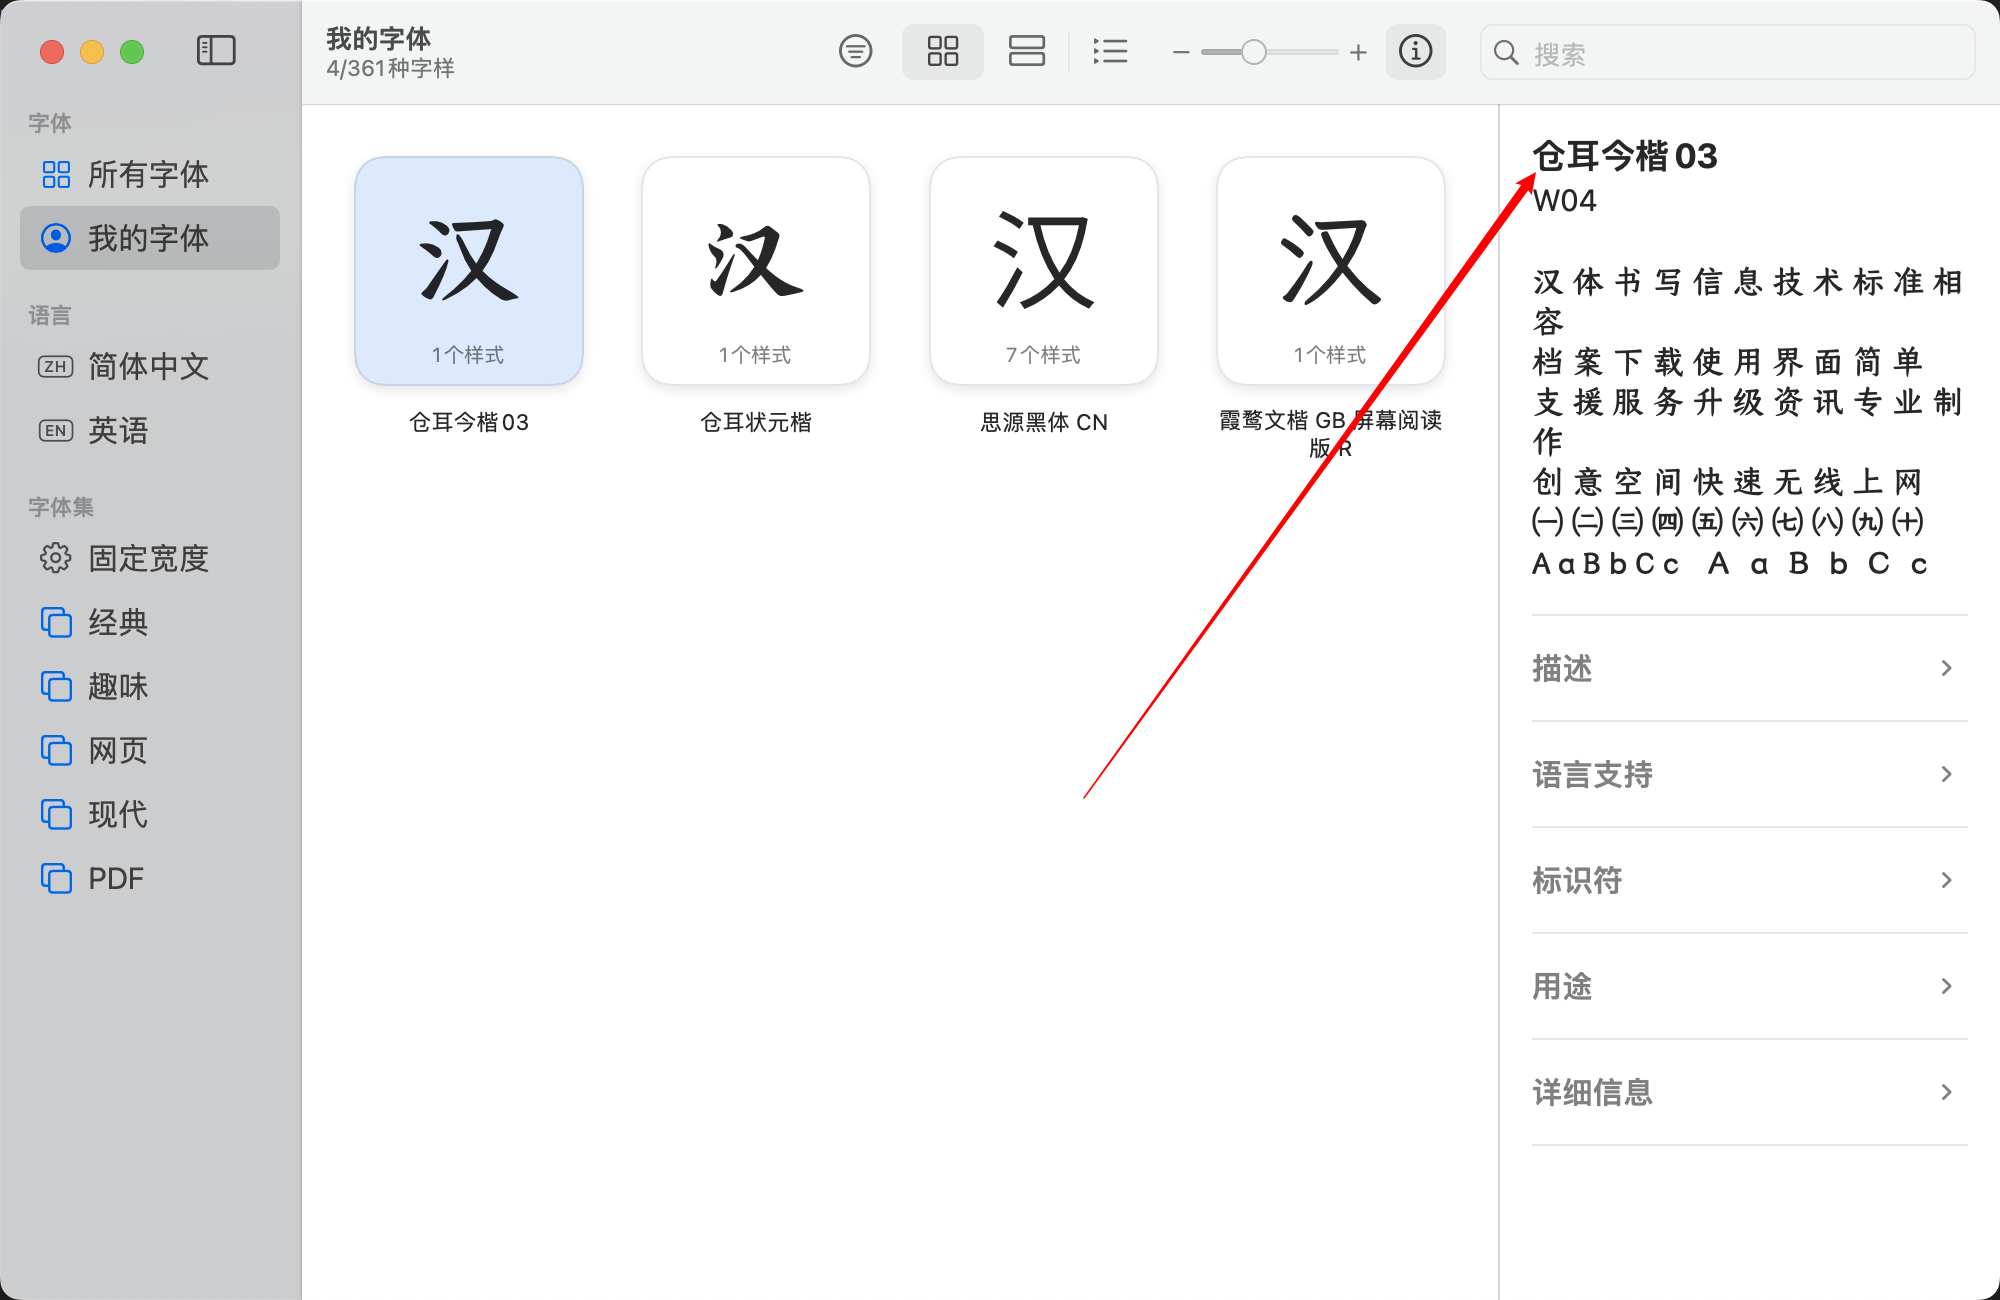Click the collection icon beside PDF

pos(56,878)
